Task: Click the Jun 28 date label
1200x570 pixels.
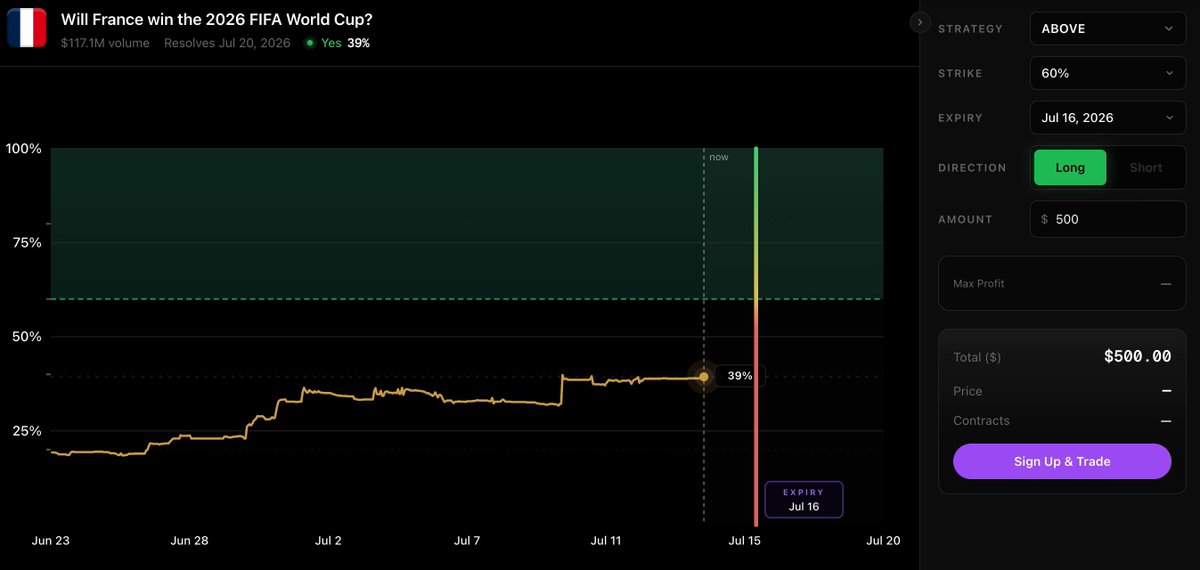Action: (189, 540)
